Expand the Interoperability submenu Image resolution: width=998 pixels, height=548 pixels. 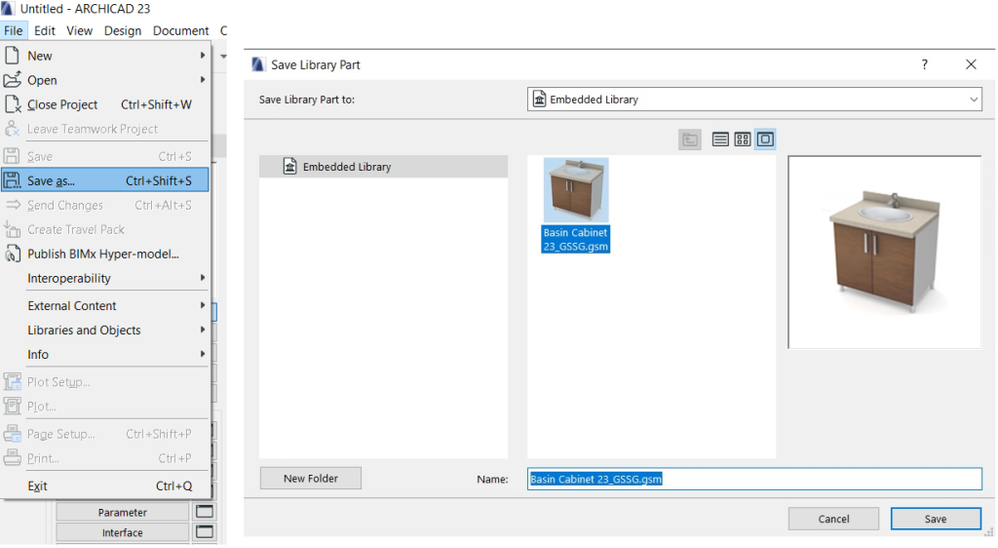pos(106,278)
